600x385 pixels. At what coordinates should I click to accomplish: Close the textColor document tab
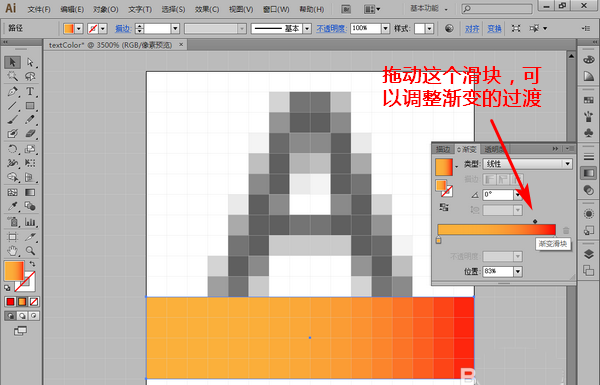tap(181, 44)
